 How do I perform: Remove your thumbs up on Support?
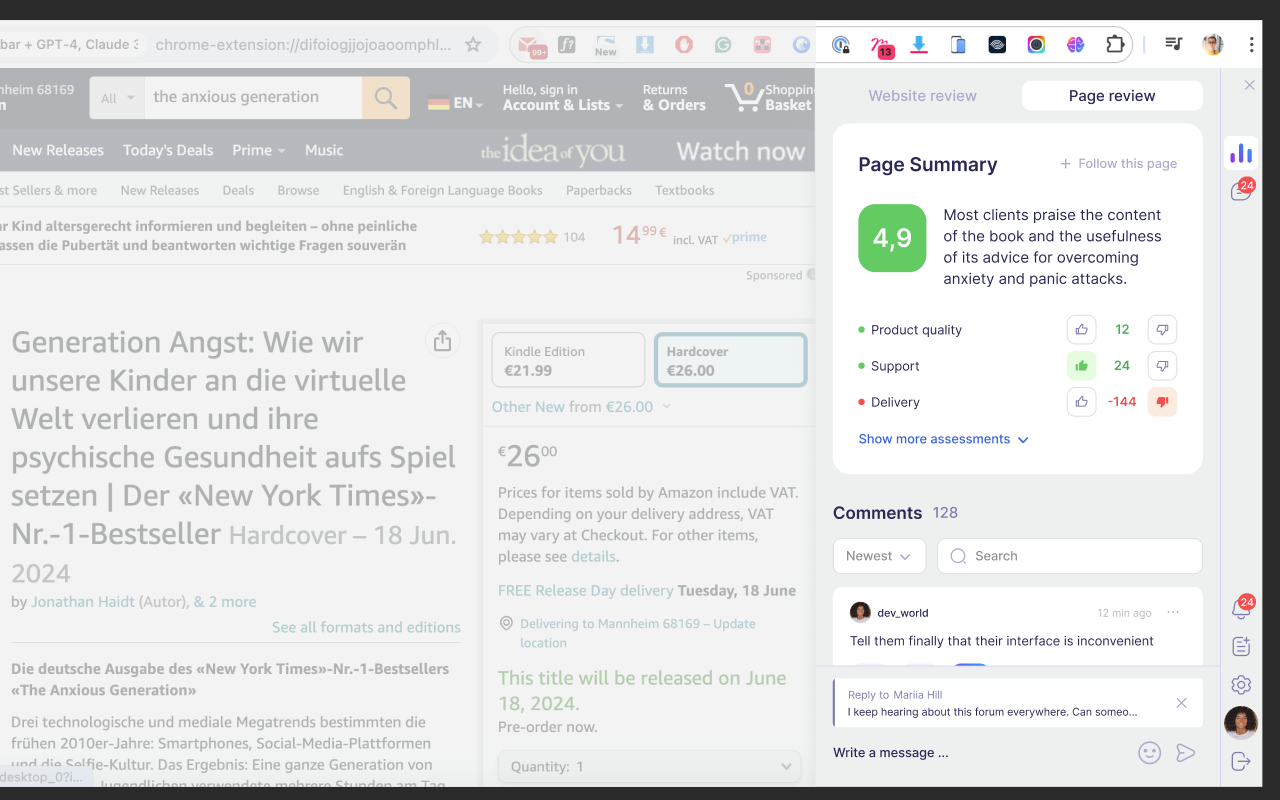coord(1081,365)
